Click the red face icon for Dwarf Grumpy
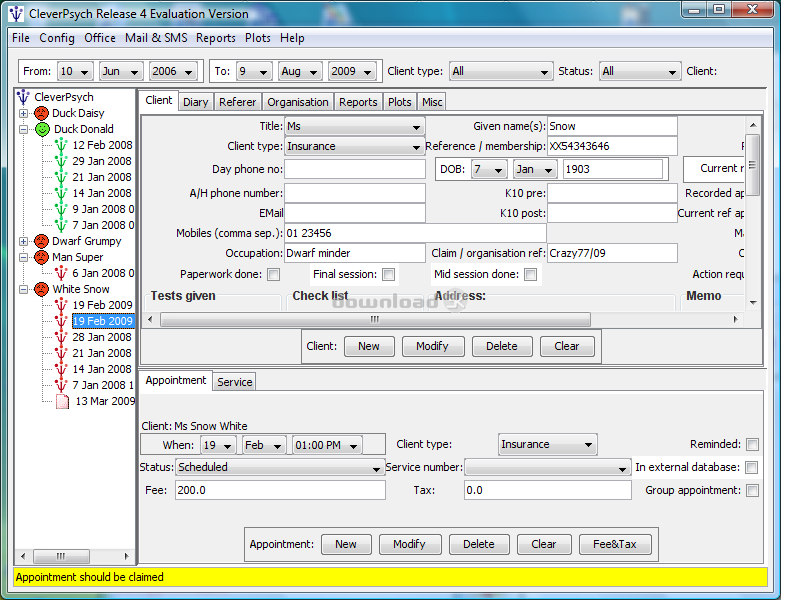Image resolution: width=800 pixels, height=600 pixels. pyautogui.click(x=41, y=241)
